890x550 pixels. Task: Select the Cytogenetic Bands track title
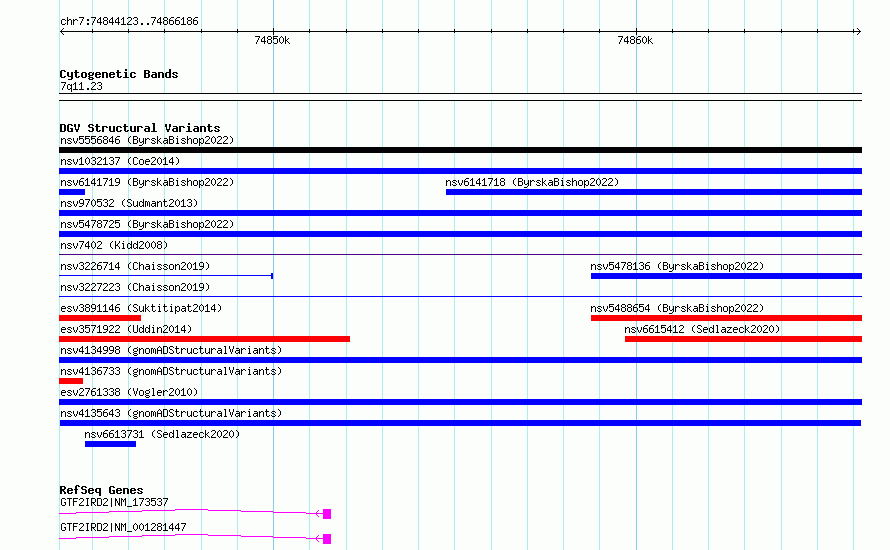tap(119, 74)
